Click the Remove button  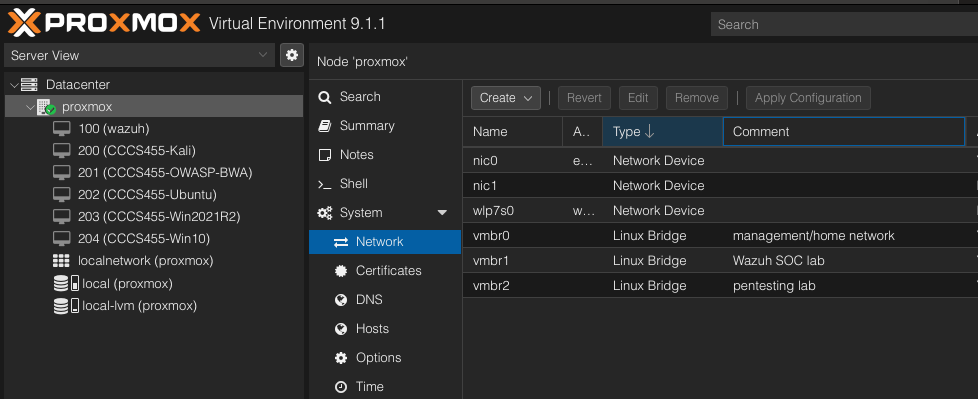[697, 98]
